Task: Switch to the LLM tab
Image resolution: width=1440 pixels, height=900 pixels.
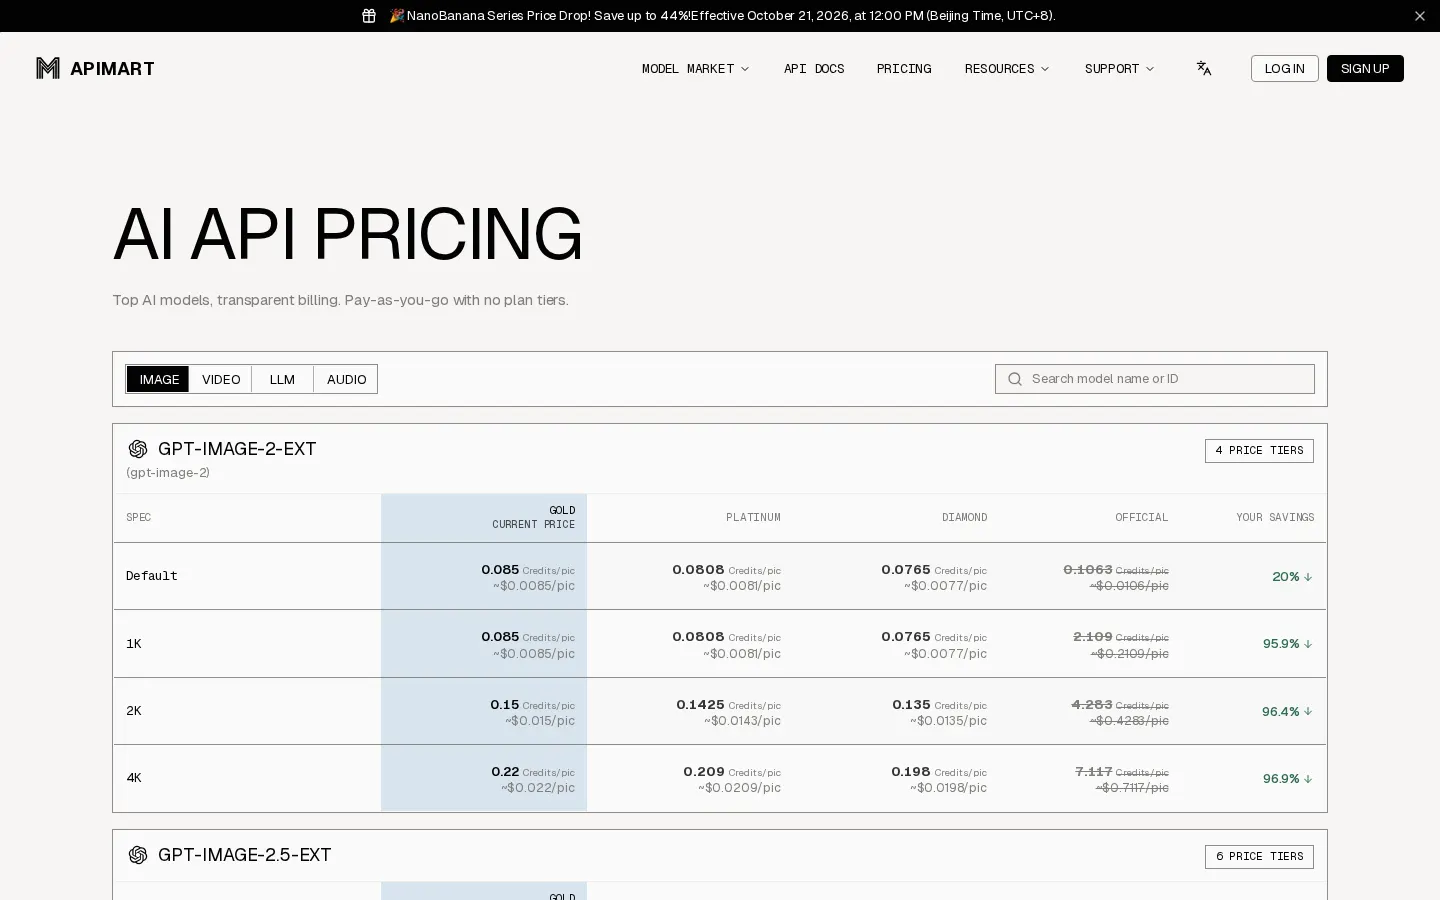Action: (x=282, y=379)
